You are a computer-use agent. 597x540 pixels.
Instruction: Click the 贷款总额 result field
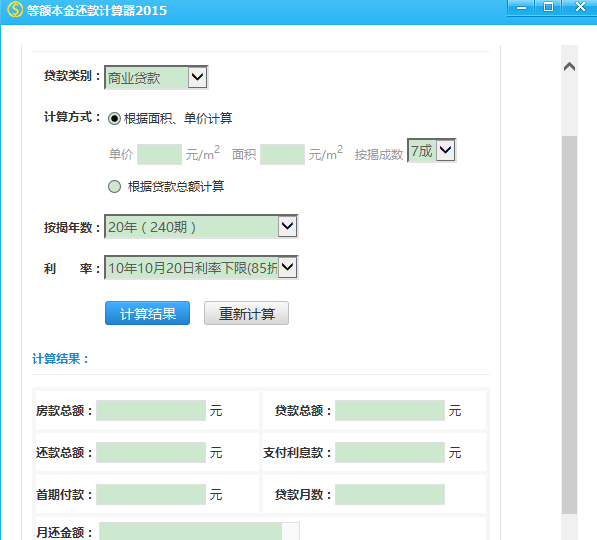390,411
